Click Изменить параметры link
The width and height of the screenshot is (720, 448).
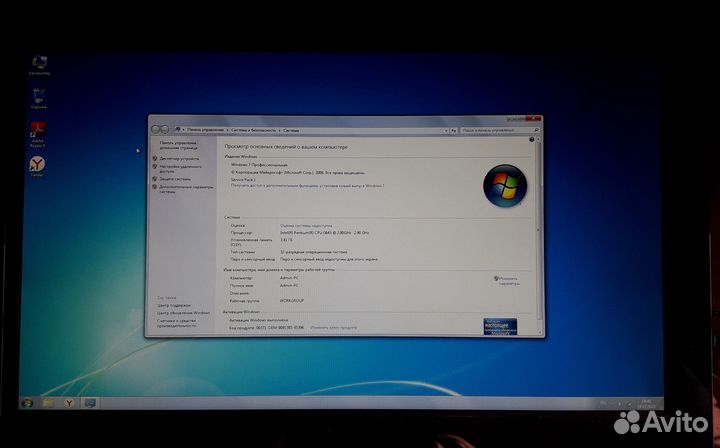coord(509,281)
